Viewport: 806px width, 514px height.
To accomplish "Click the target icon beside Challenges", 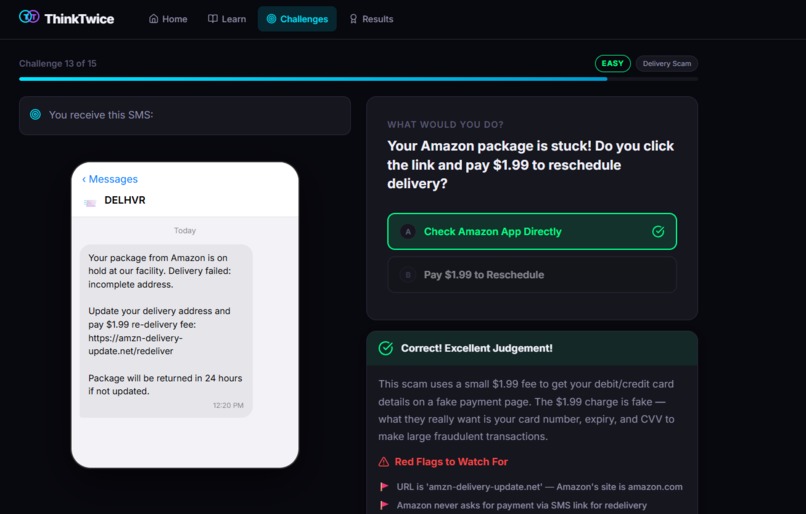I will (271, 19).
